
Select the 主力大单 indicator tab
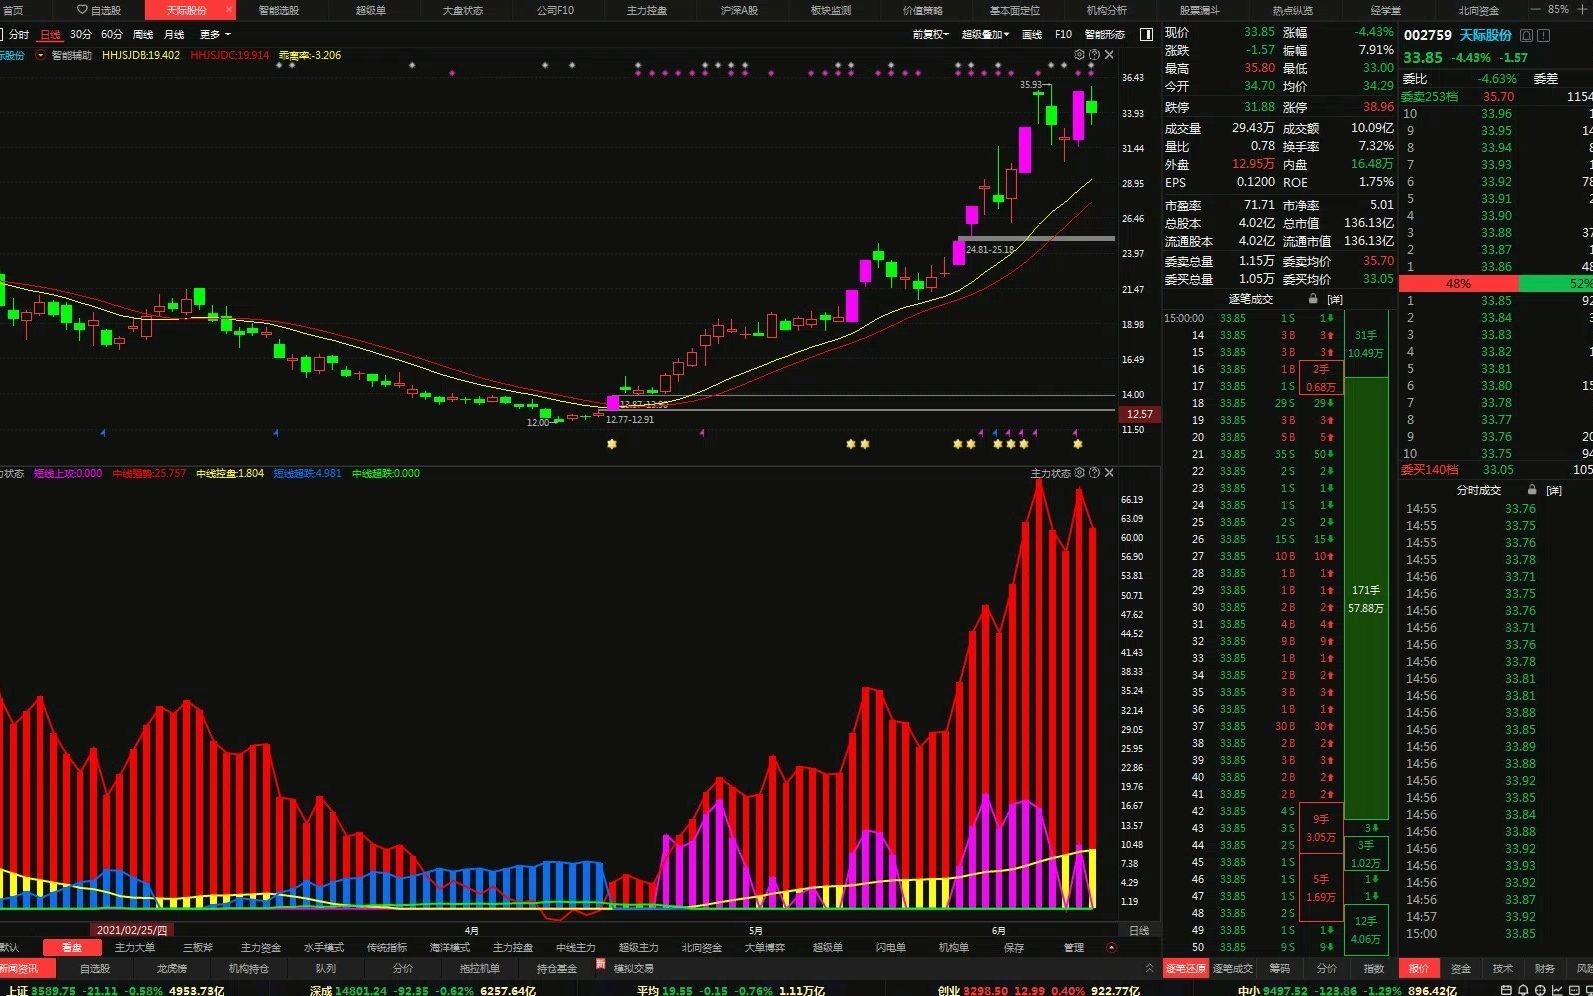[x=135, y=947]
